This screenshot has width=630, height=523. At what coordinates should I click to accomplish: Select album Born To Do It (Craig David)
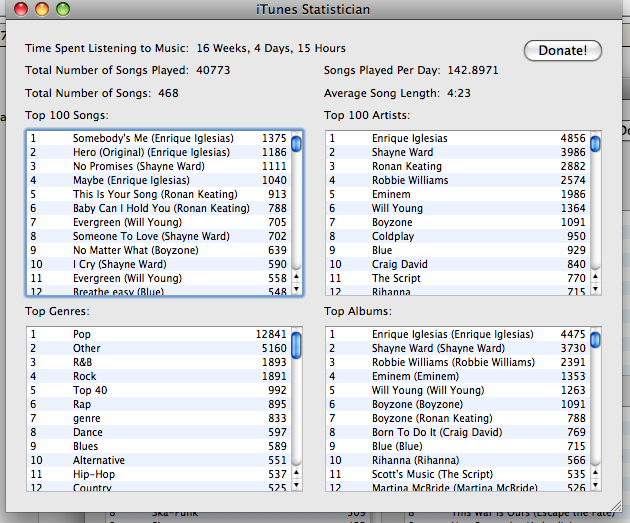pos(458,432)
